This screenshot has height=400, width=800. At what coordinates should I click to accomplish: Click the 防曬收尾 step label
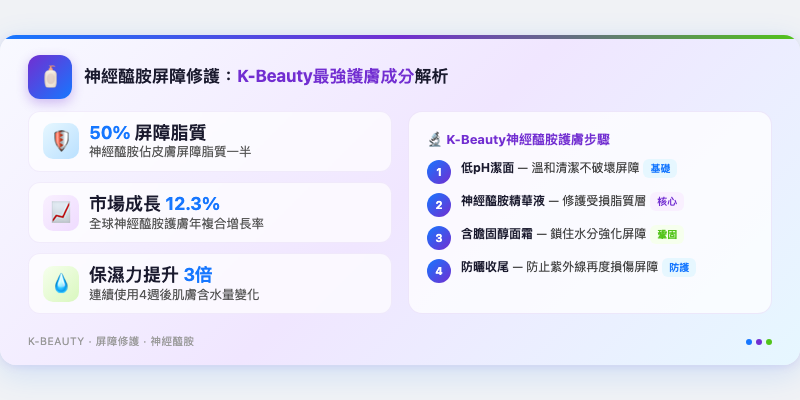click(x=485, y=267)
